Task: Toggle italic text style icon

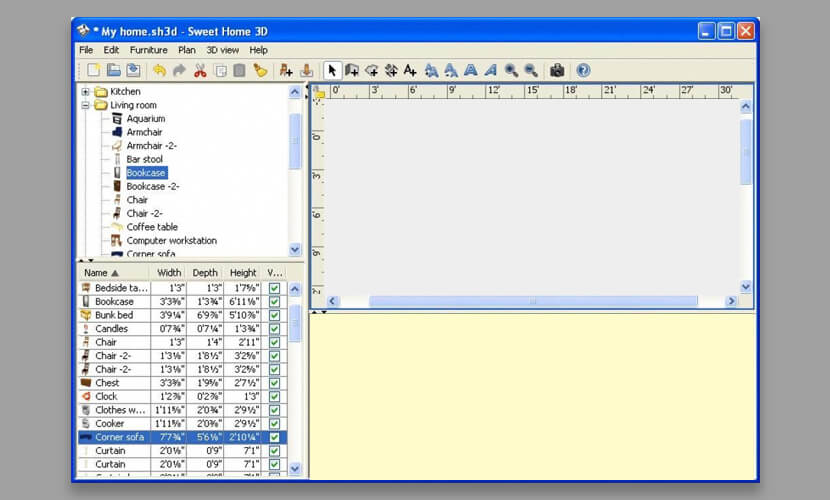Action: (491, 70)
